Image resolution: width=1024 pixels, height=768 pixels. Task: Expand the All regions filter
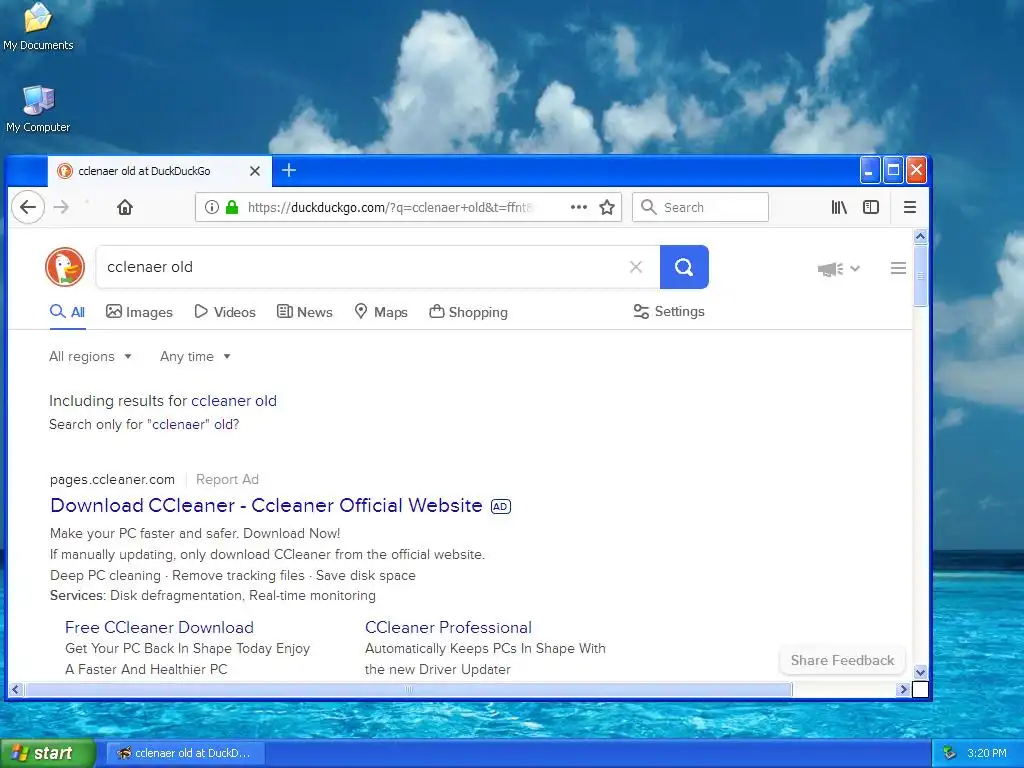(x=90, y=357)
